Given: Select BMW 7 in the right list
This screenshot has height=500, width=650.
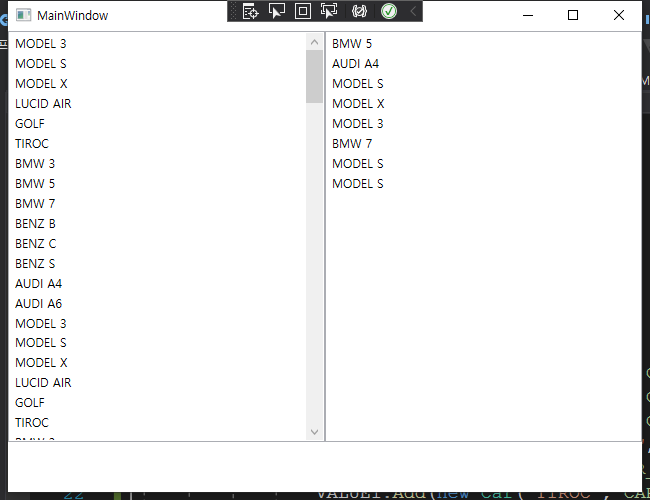Looking at the screenshot, I should pos(483,144).
